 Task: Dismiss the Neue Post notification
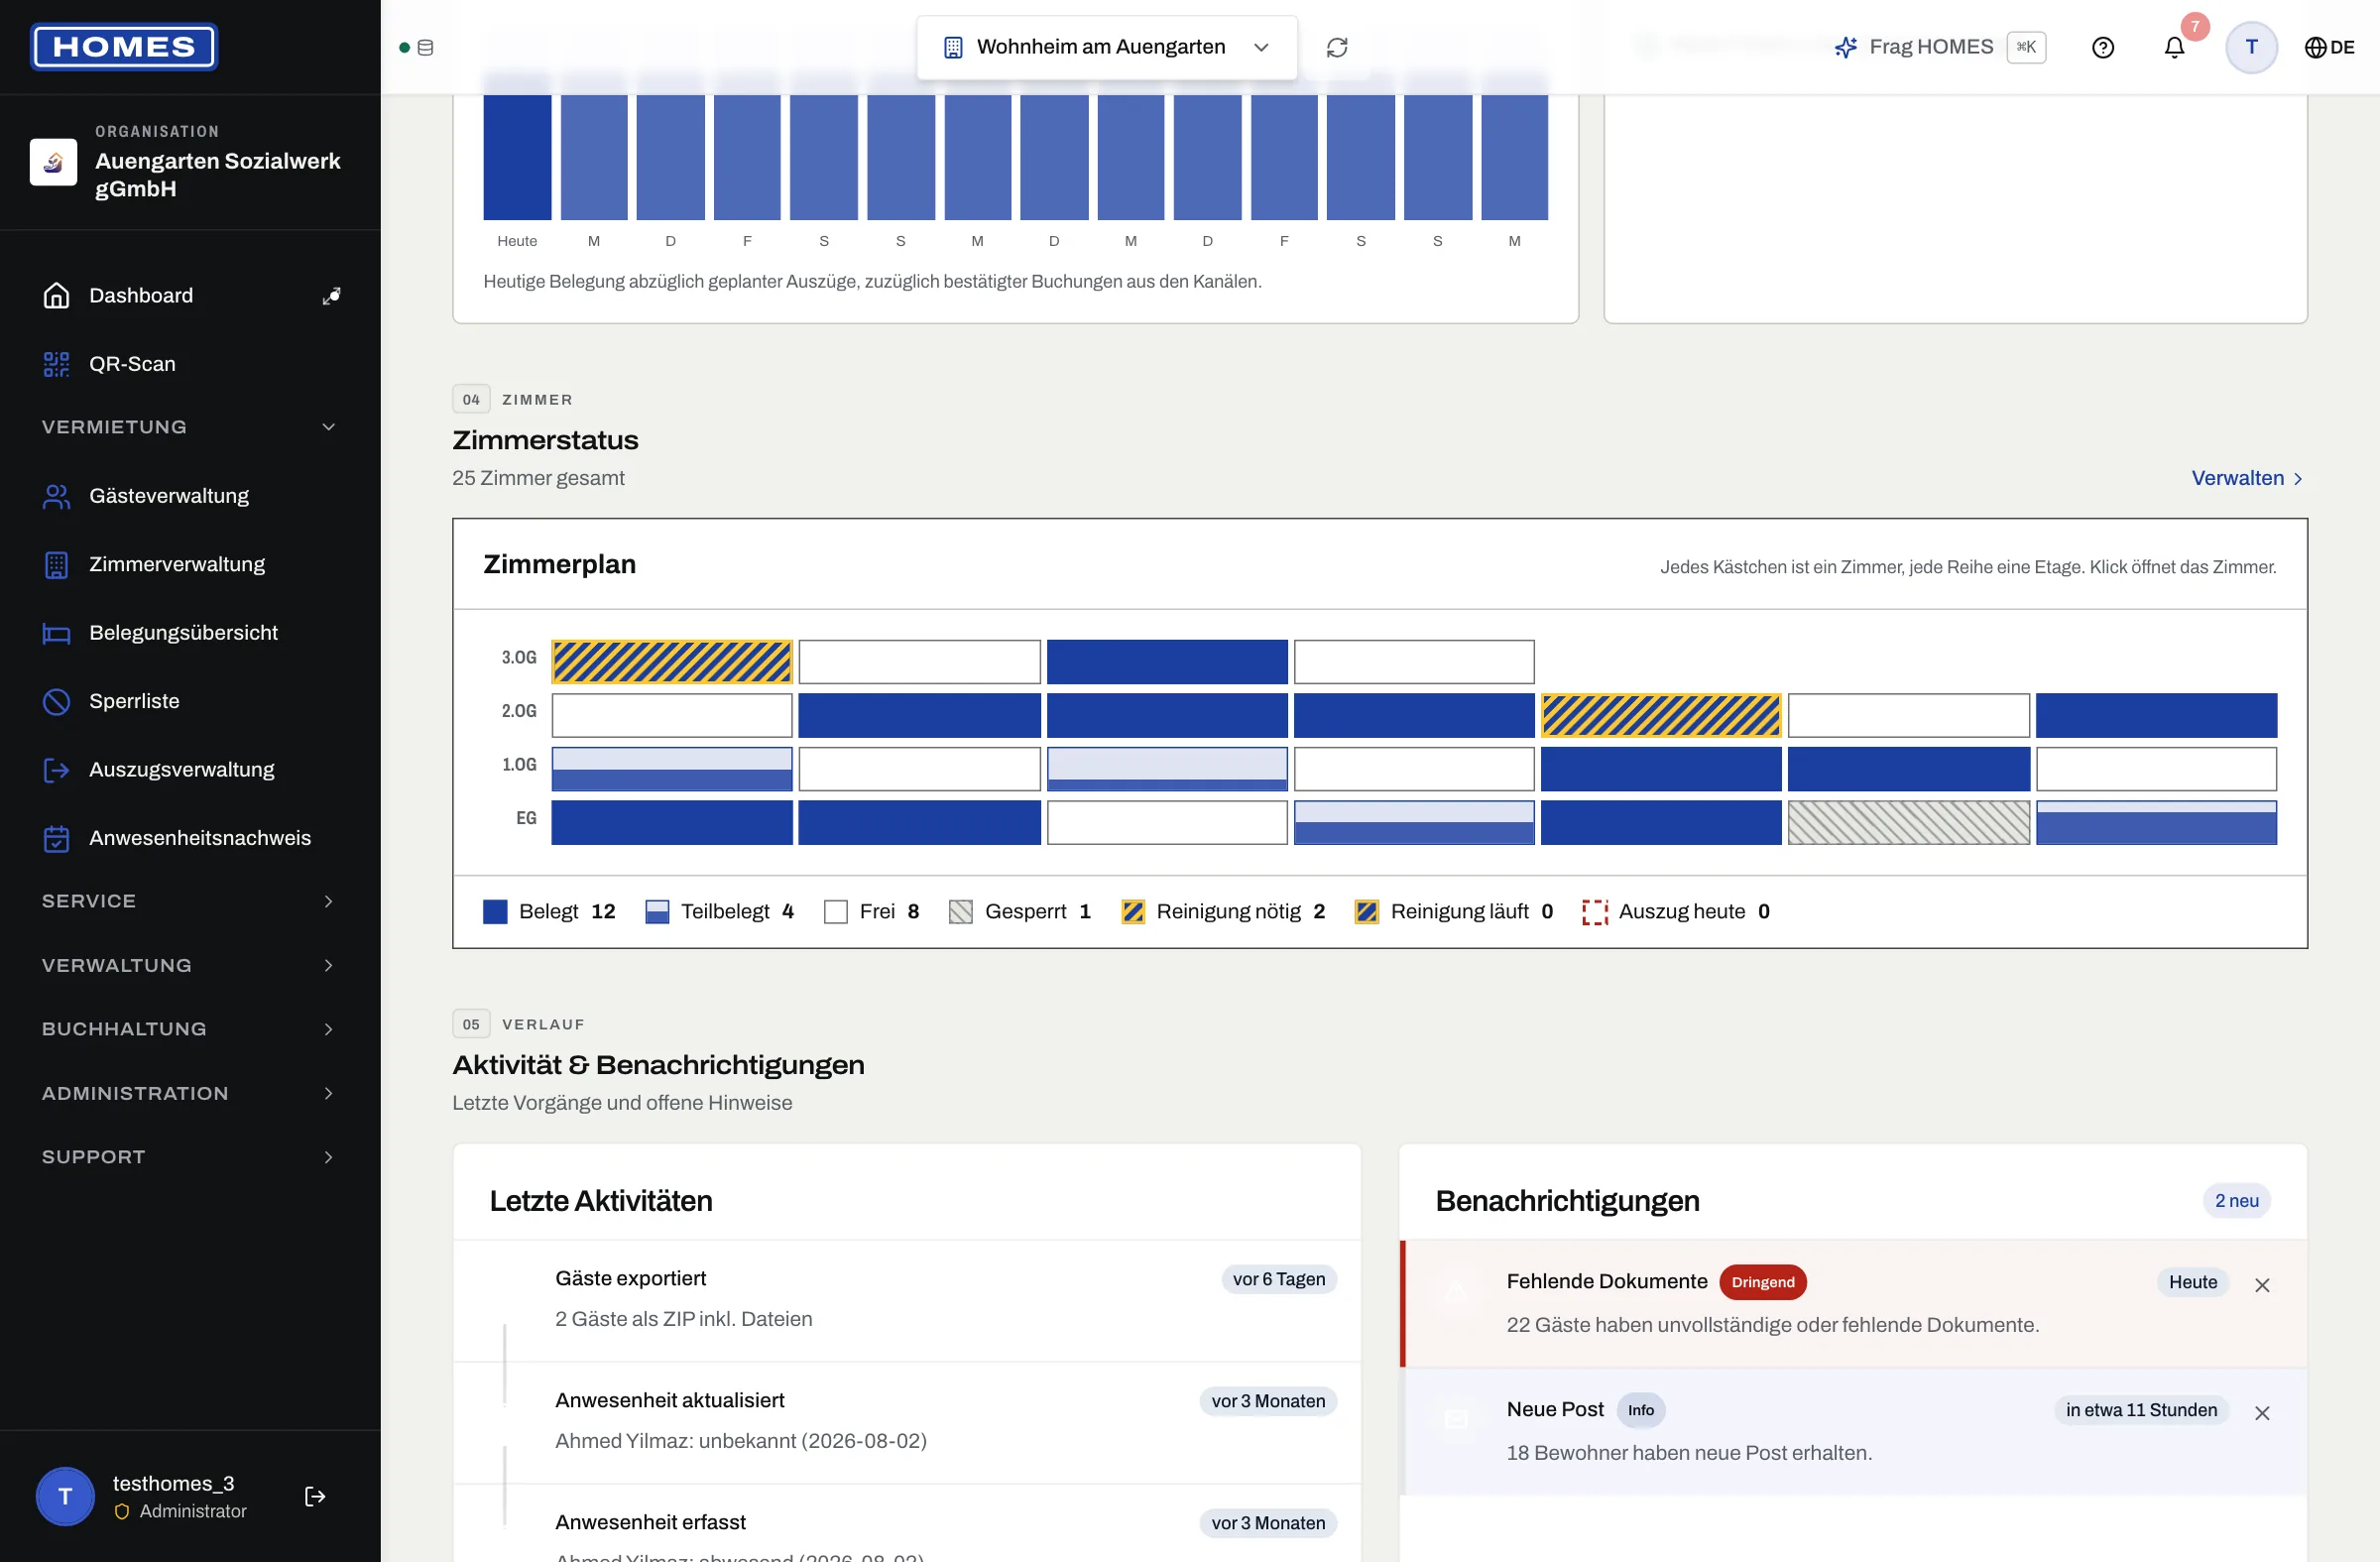point(2262,1413)
